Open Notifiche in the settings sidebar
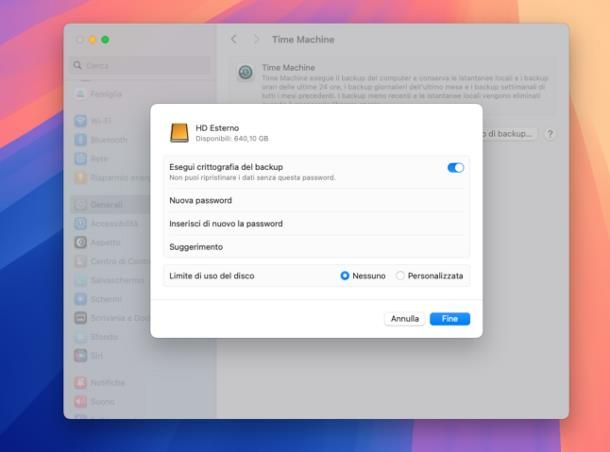The image size is (610, 452). 140,383
